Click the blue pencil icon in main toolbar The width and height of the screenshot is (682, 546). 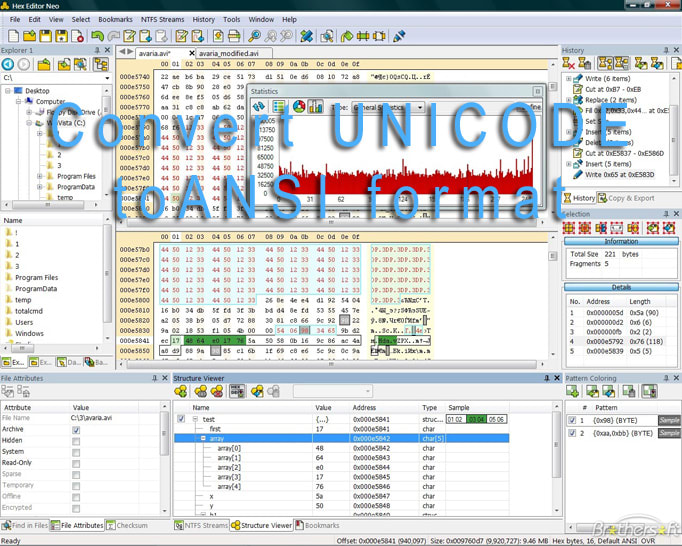(x=307, y=36)
